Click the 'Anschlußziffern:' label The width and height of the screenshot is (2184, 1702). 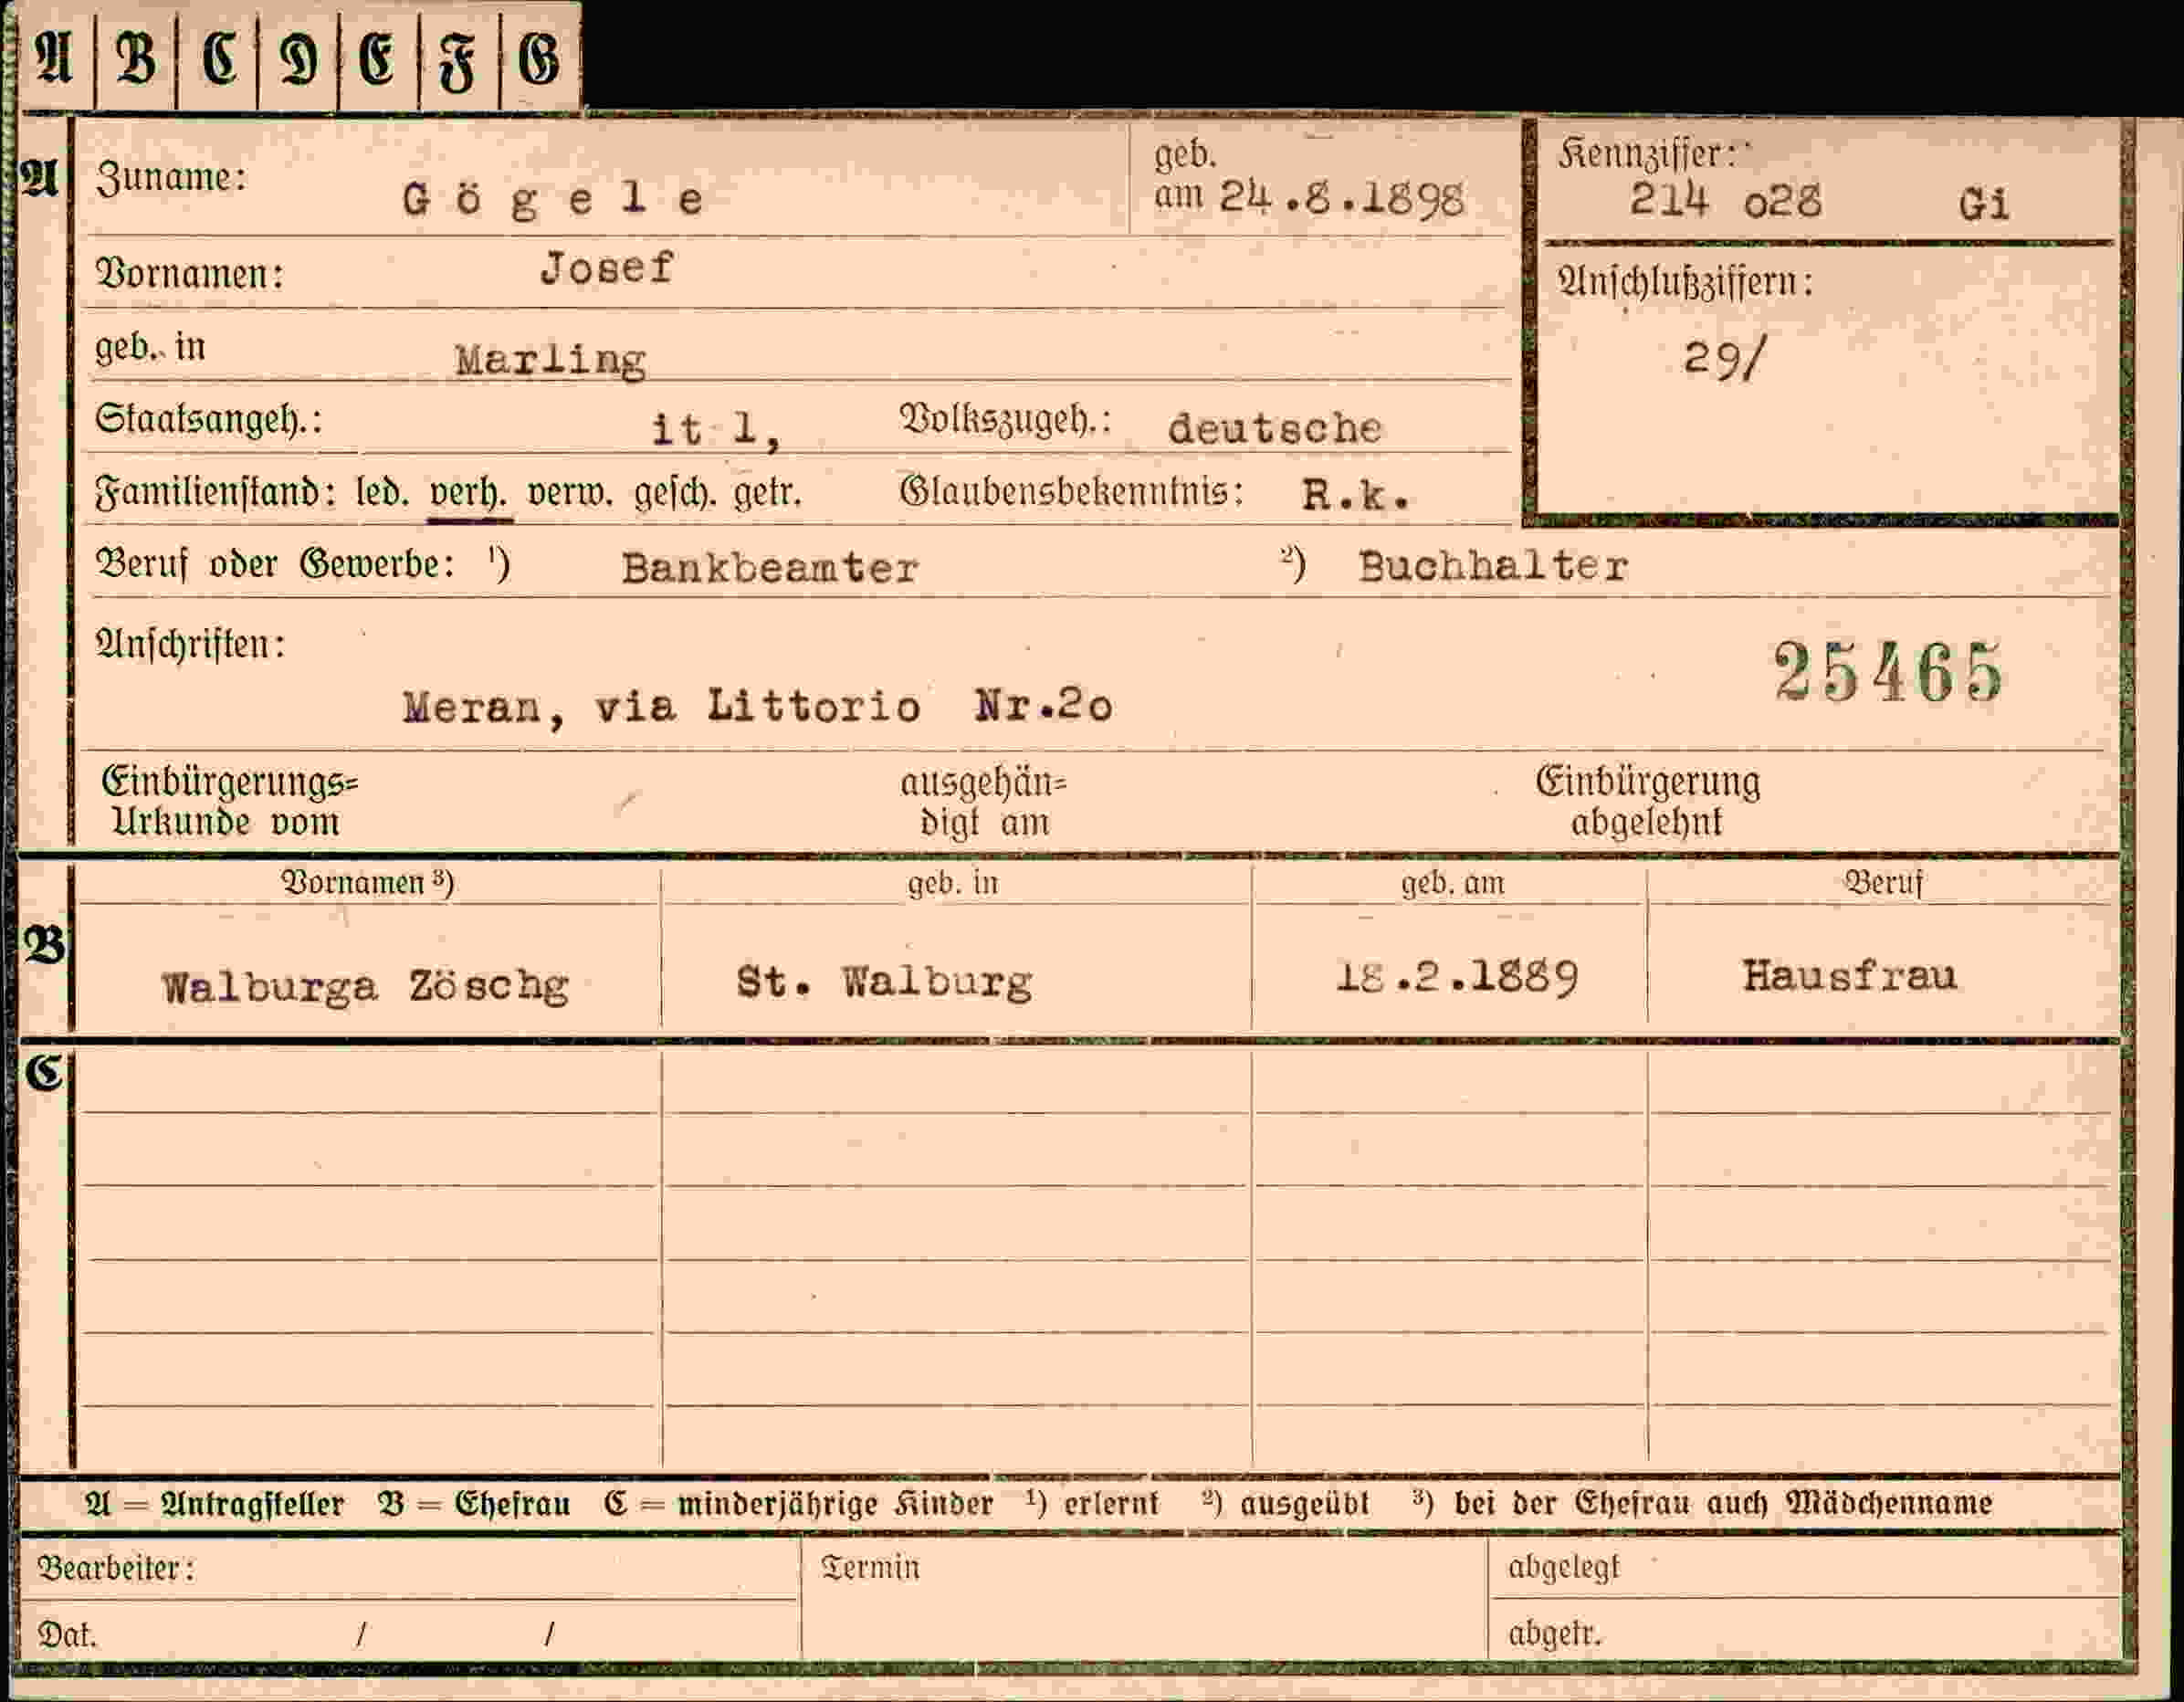(x=1685, y=282)
